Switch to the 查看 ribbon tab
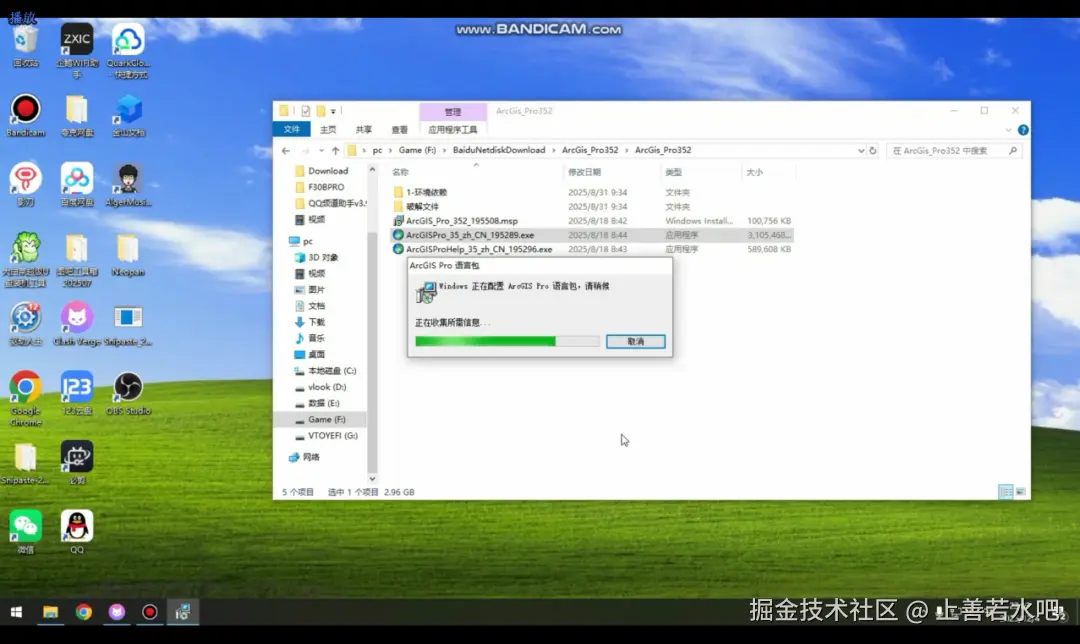Viewport: 1080px width, 644px height. coord(398,130)
